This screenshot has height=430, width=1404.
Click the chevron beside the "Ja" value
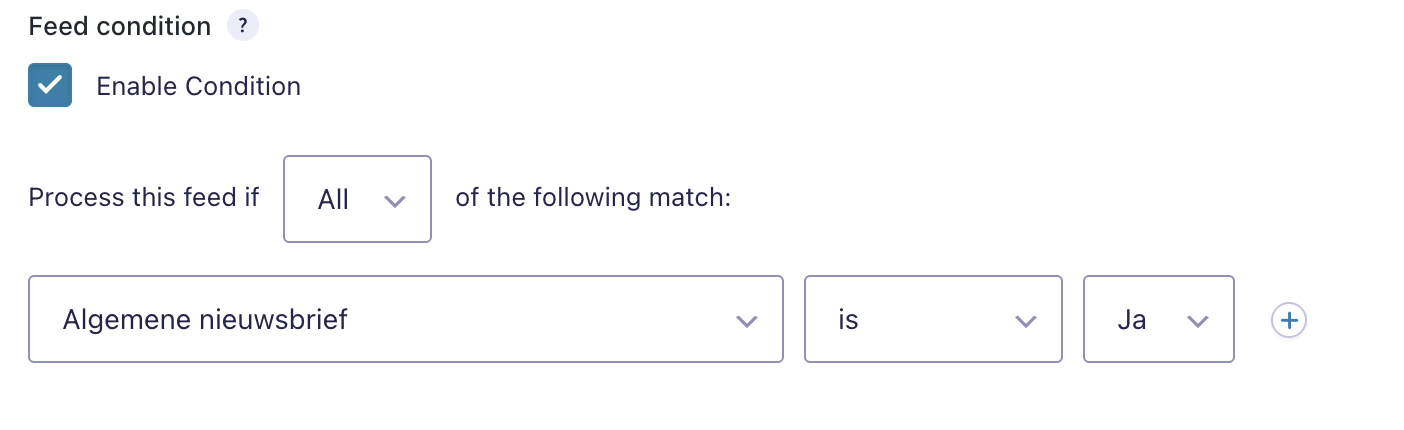pyautogui.click(x=1197, y=321)
